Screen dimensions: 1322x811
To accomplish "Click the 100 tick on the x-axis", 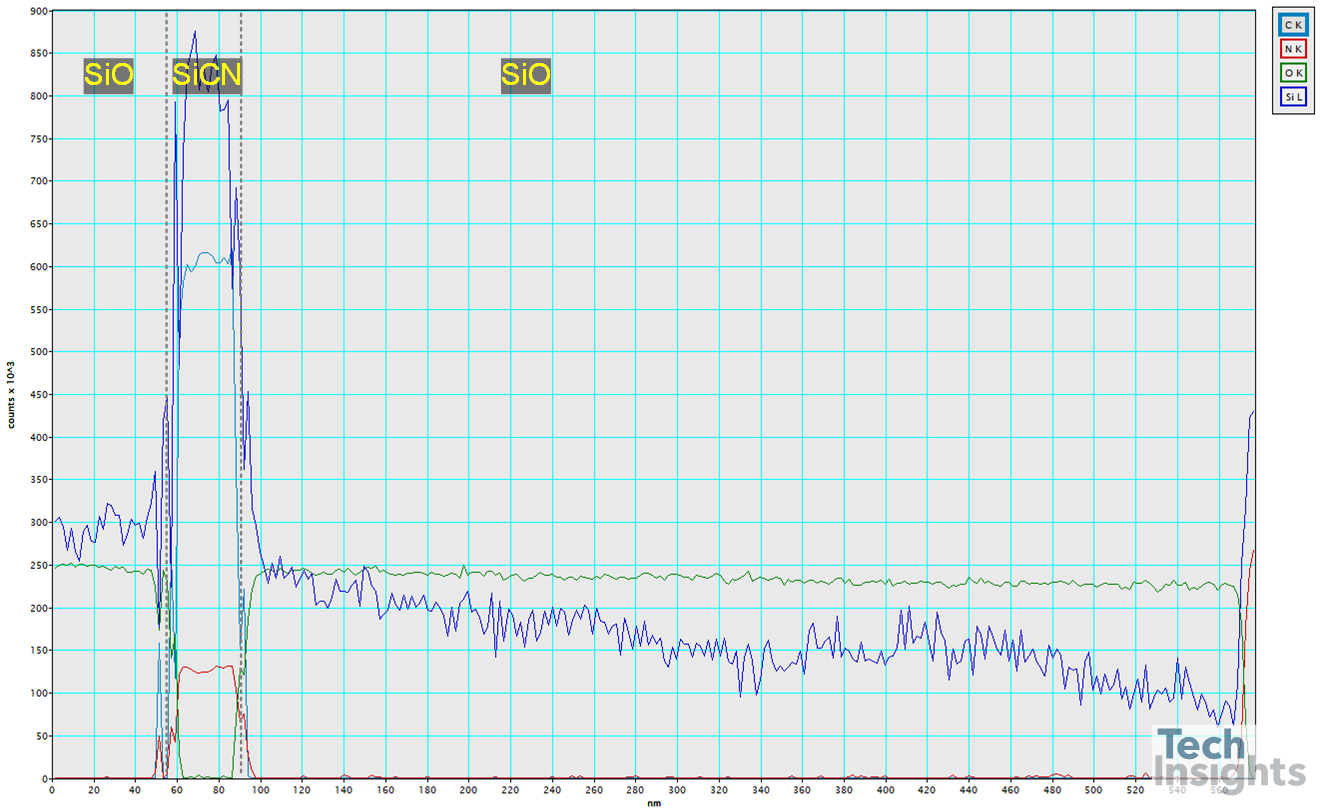I will coord(260,789).
